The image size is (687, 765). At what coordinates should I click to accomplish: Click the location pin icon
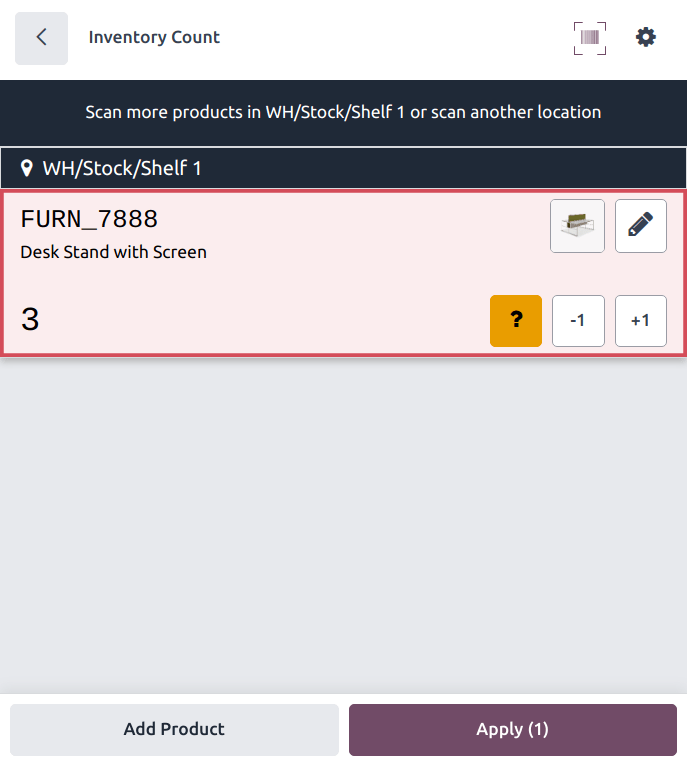[x=27, y=168]
